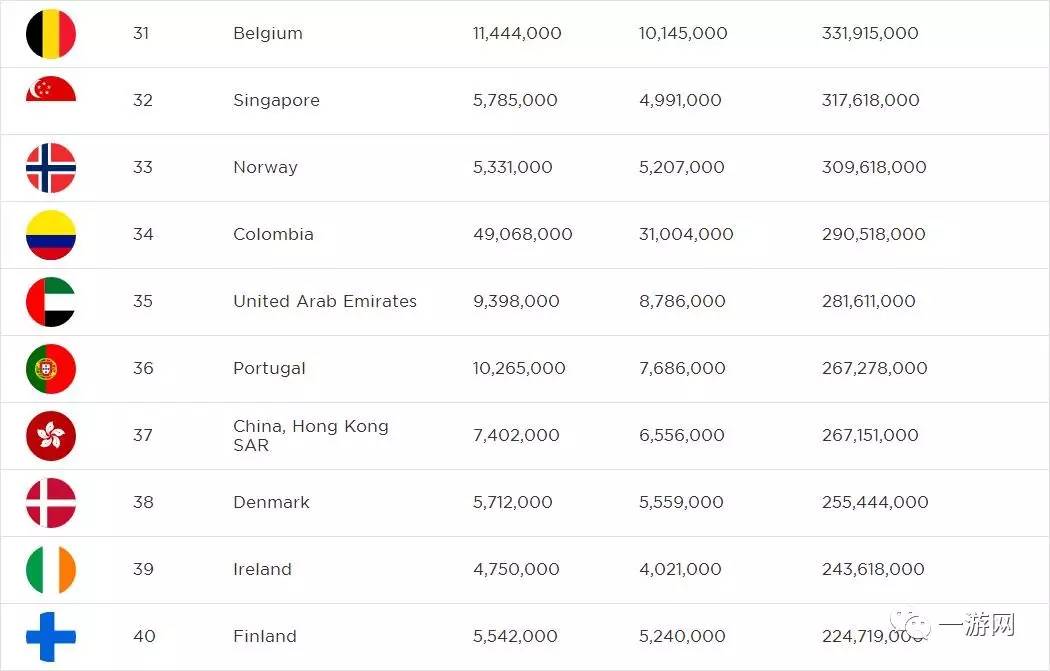Click the Ireland flag icon
The image size is (1050, 671).
point(51,570)
